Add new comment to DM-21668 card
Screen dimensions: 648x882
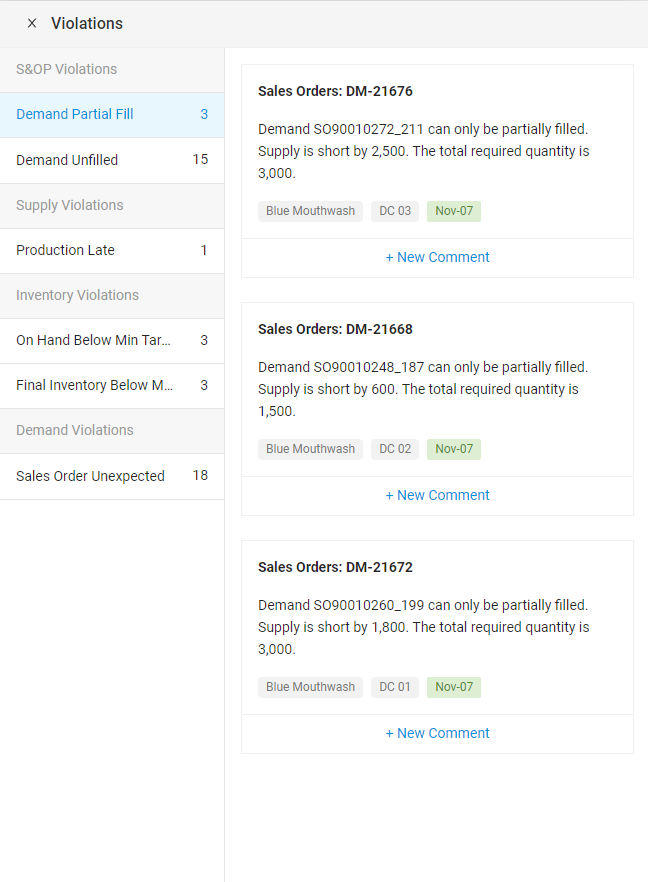point(437,495)
